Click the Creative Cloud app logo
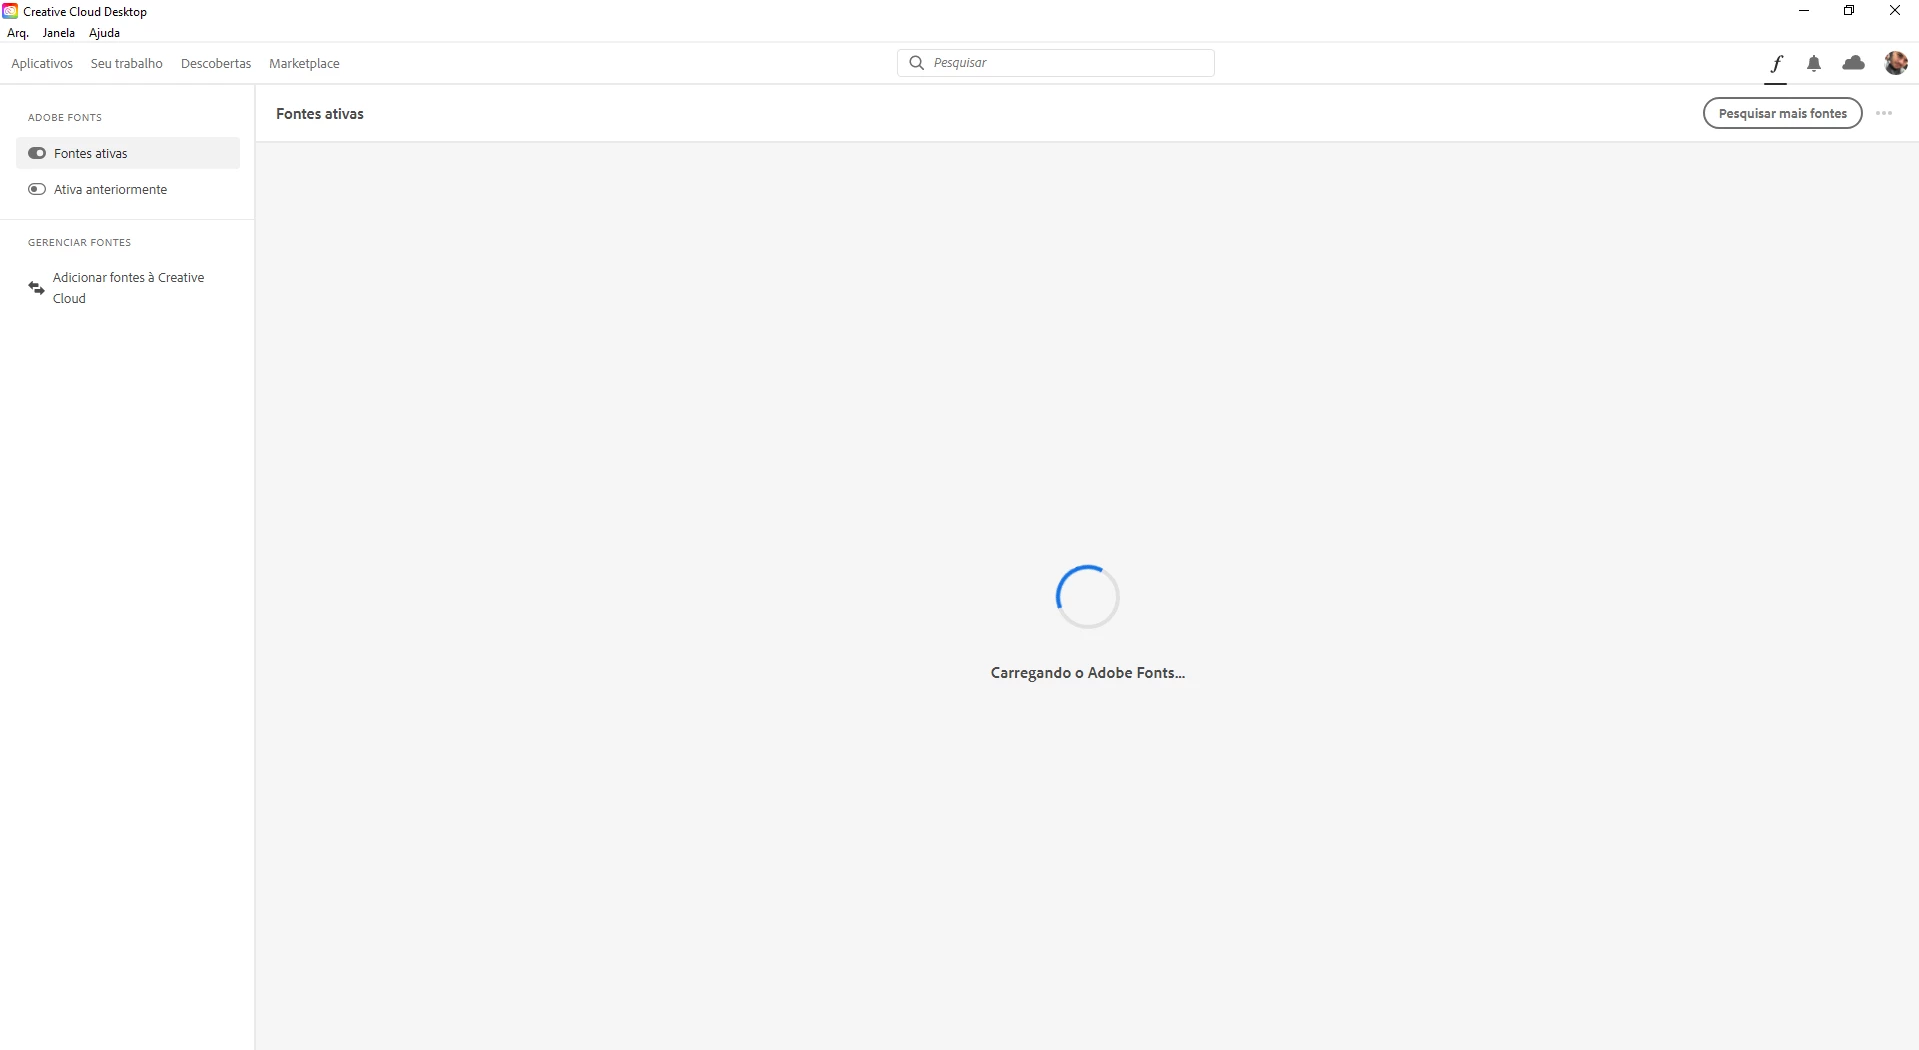The image size is (1919, 1050). [10, 11]
